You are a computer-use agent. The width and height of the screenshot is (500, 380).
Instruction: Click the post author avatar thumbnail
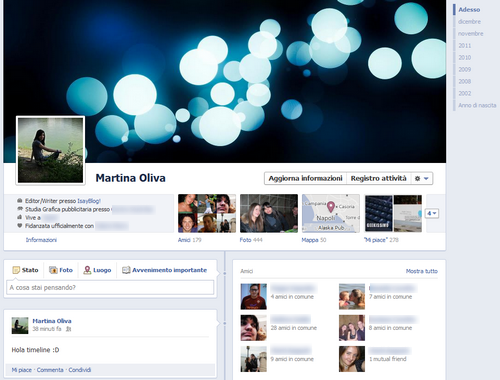click(x=20, y=326)
